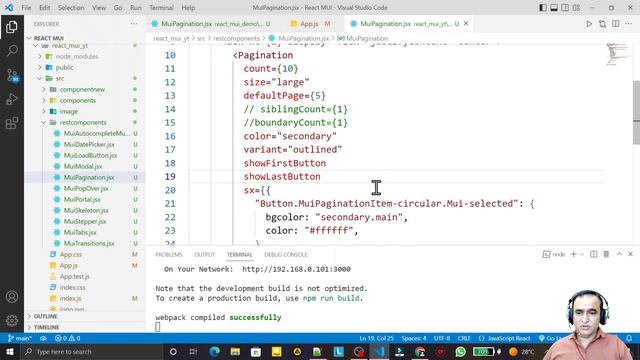Image resolution: width=640 pixels, height=360 pixels.
Task: Open the Terminal menu
Action: point(161,8)
